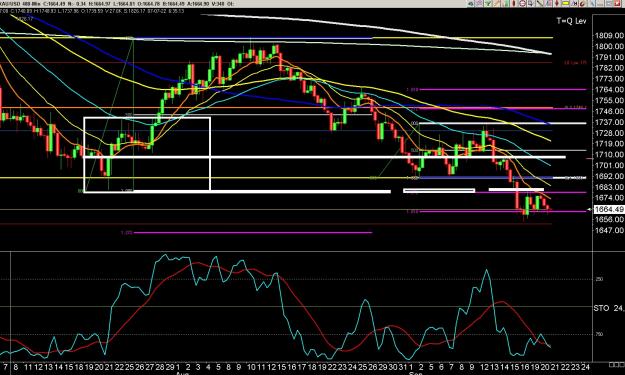The height and width of the screenshot is (375, 625).
Task: Click the 1683 price axis label
Action: tap(609, 187)
